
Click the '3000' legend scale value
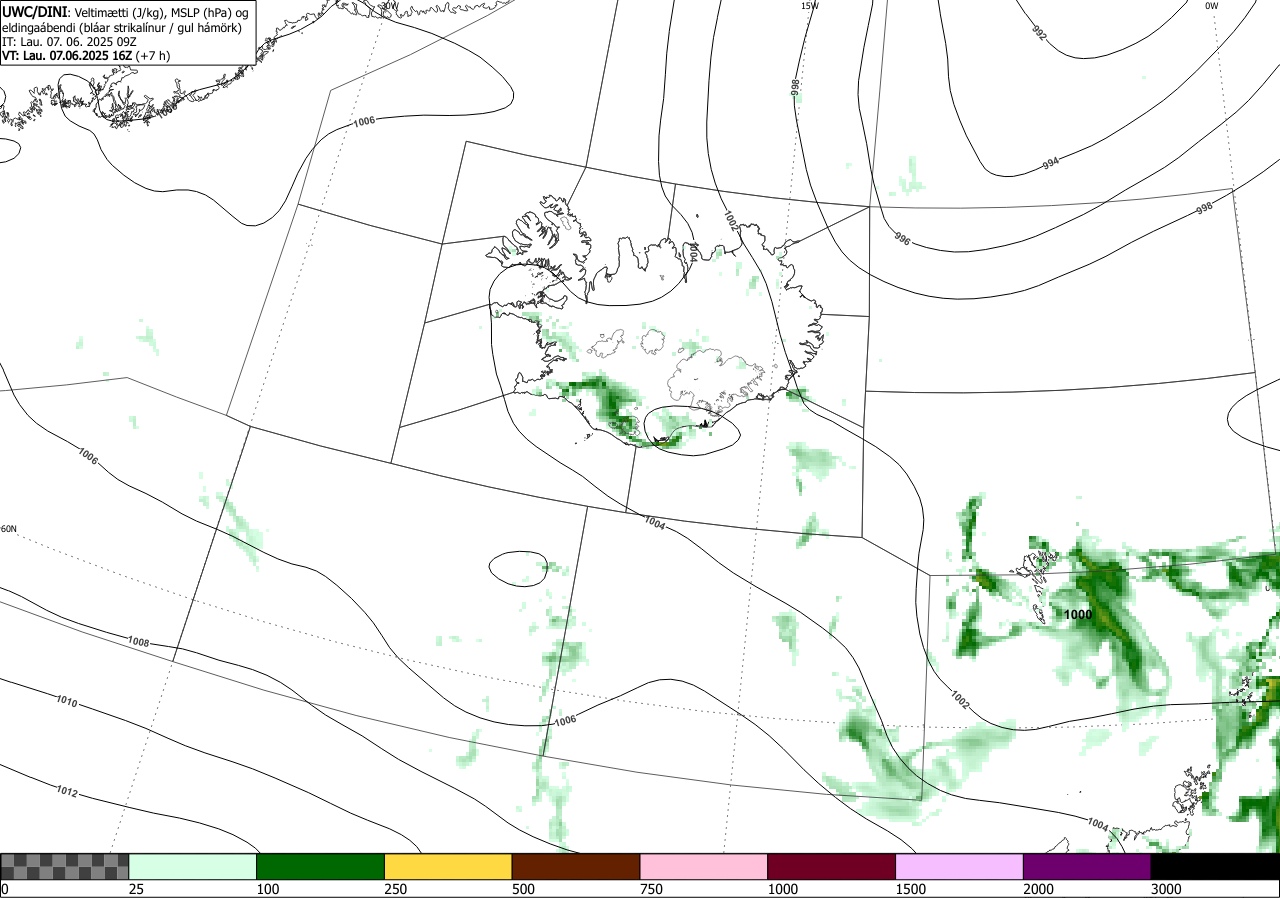(1167, 889)
